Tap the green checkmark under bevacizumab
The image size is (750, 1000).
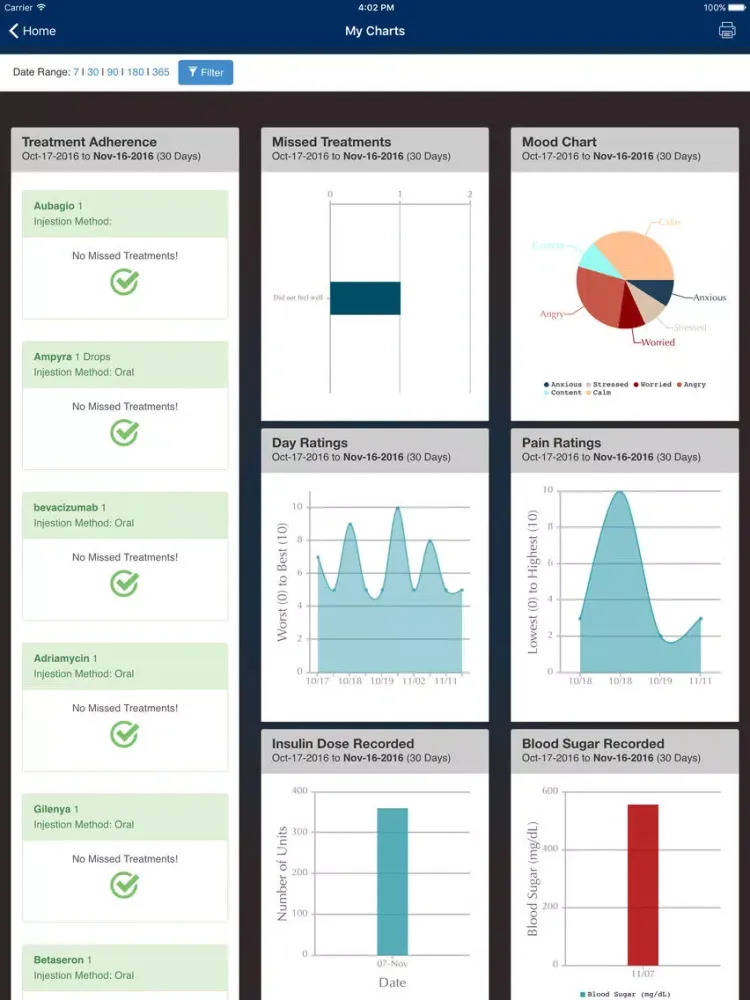(x=124, y=584)
